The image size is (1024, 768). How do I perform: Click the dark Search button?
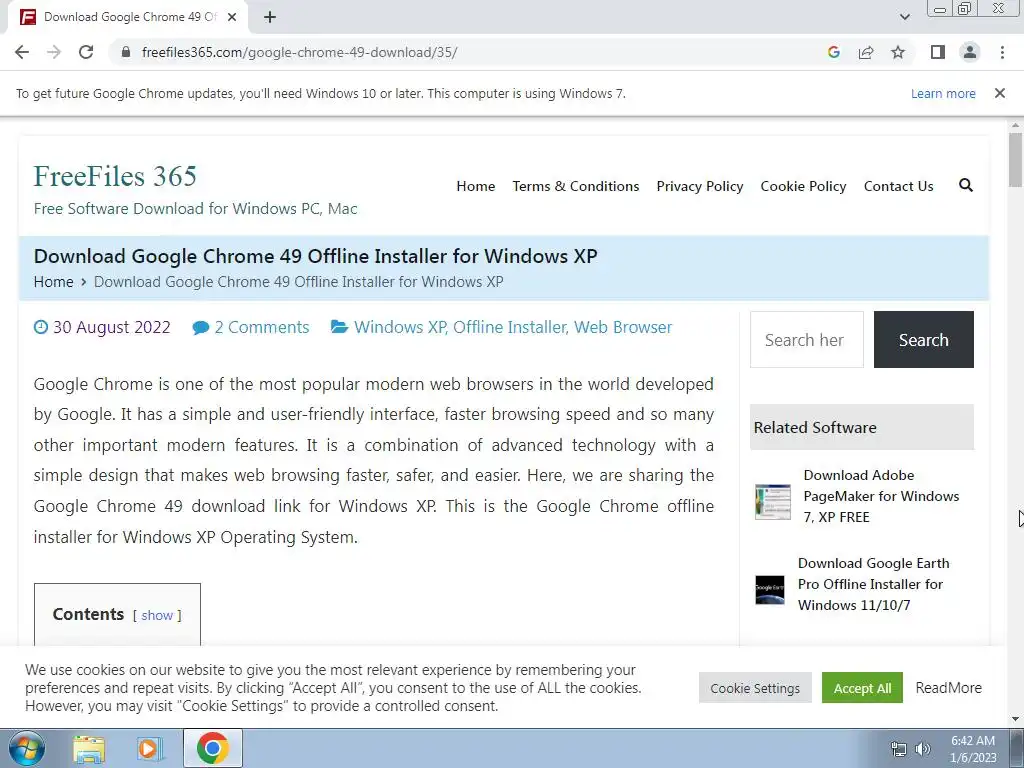[x=923, y=340]
